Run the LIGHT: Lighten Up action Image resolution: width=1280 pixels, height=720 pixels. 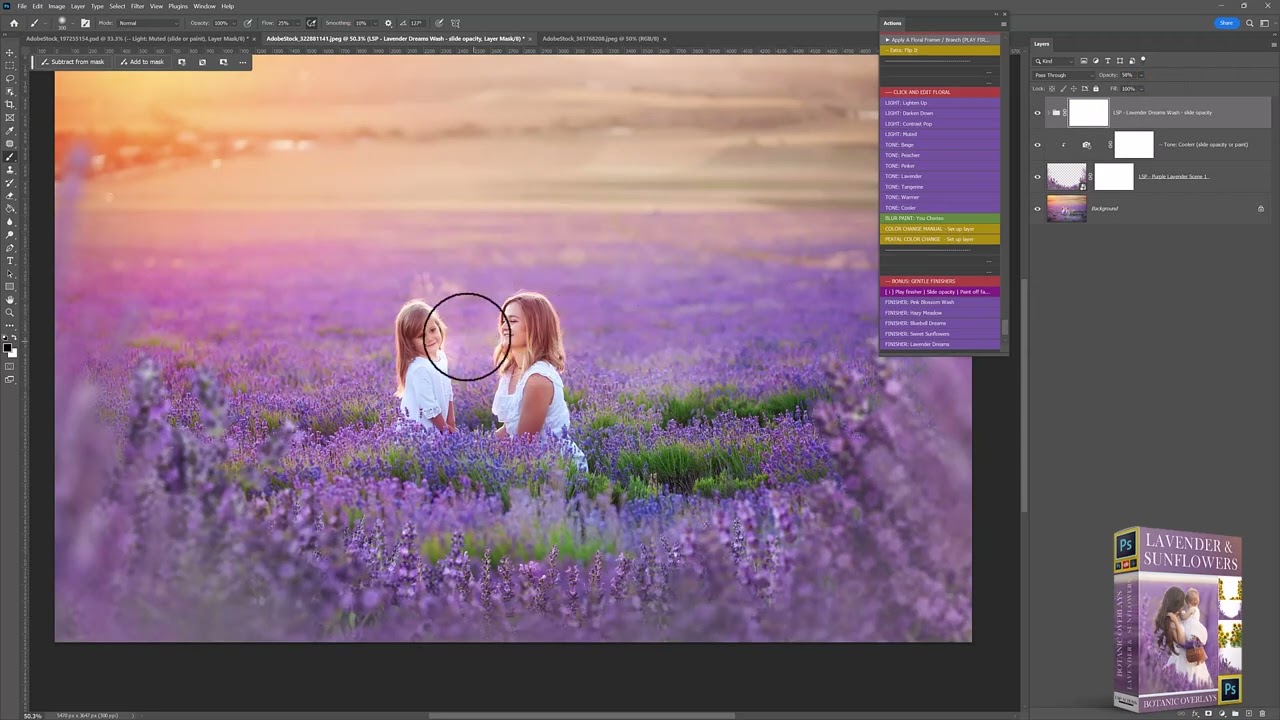940,103
